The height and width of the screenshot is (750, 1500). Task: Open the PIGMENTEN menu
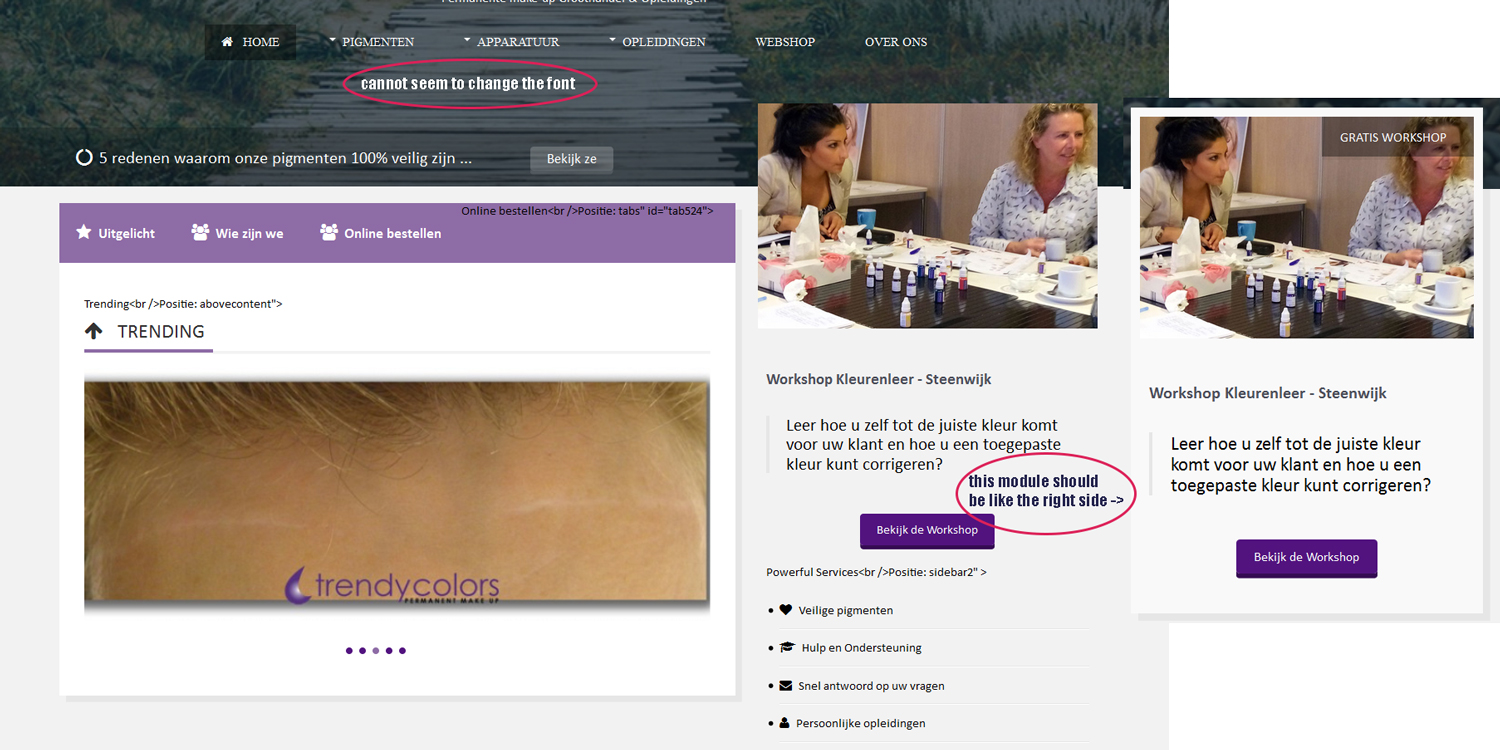click(x=378, y=42)
